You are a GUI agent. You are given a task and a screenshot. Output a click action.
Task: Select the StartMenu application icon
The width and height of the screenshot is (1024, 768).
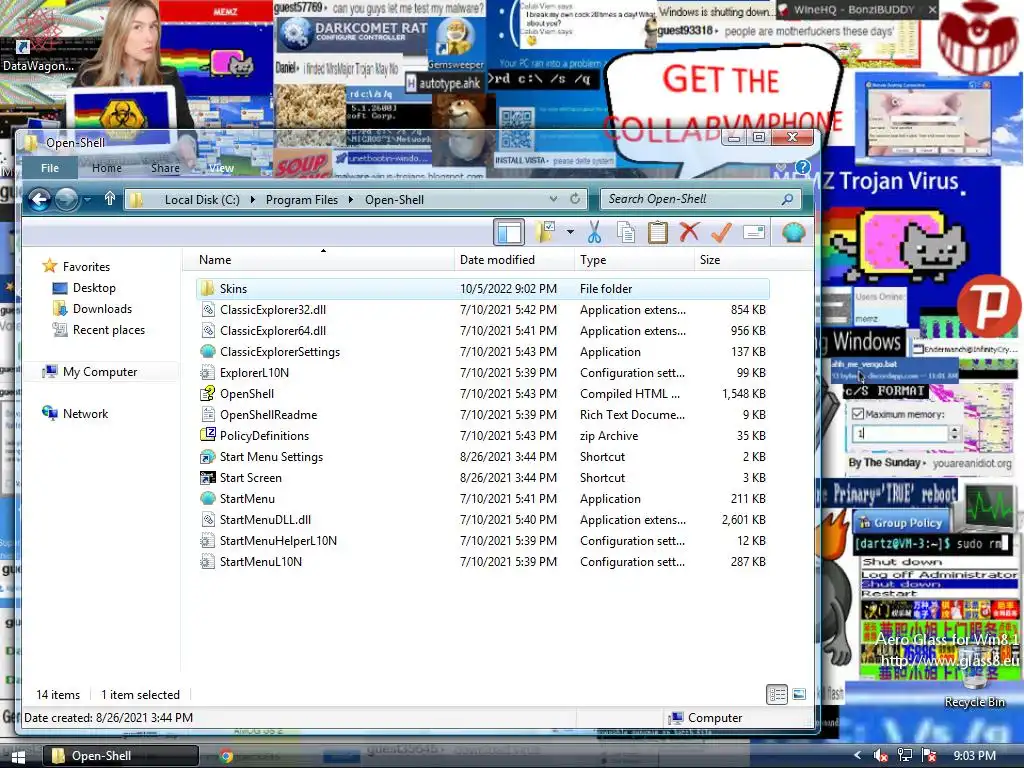coord(208,498)
